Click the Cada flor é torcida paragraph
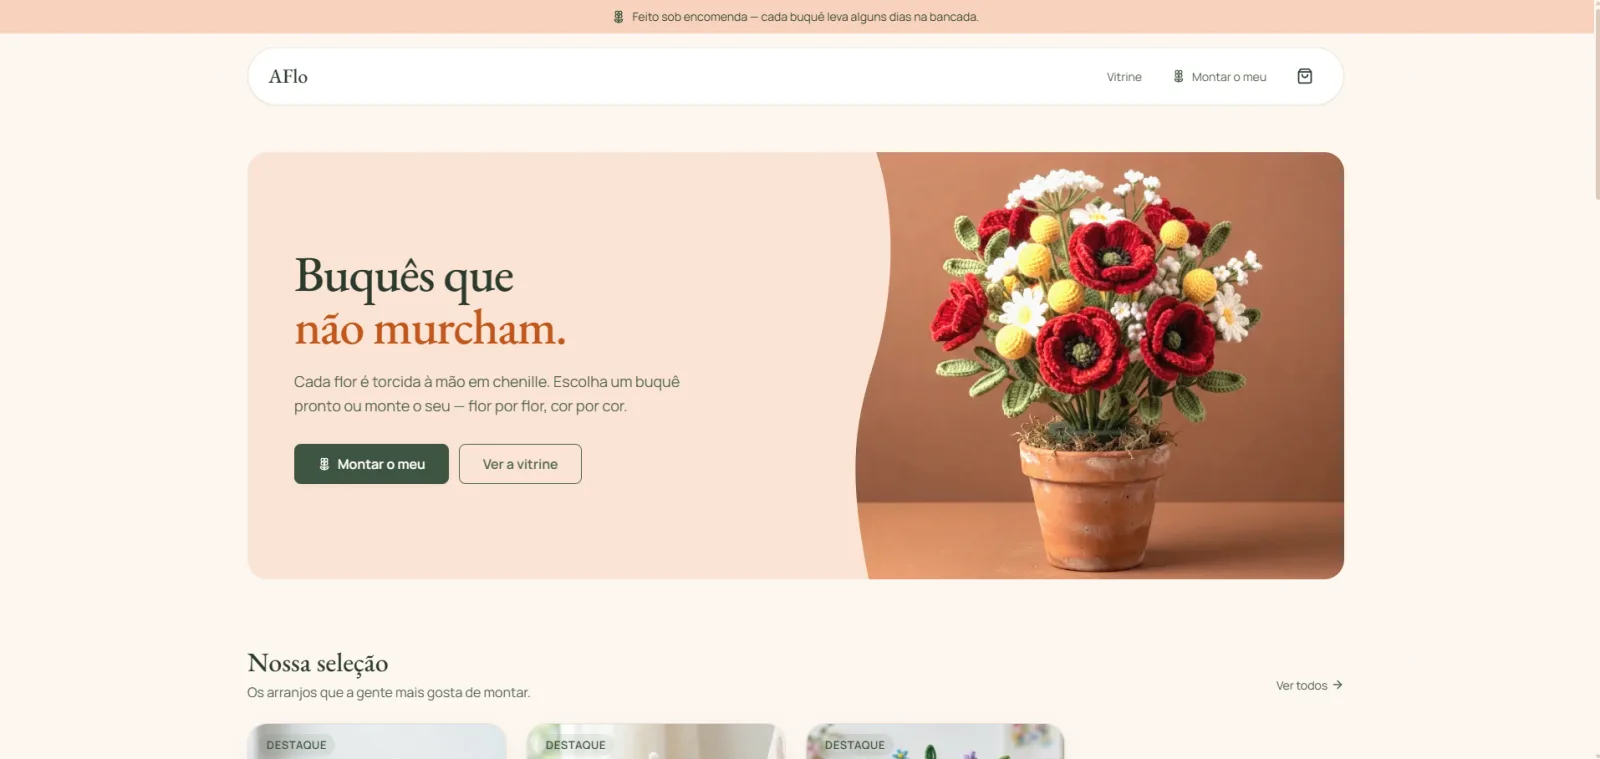 487,394
